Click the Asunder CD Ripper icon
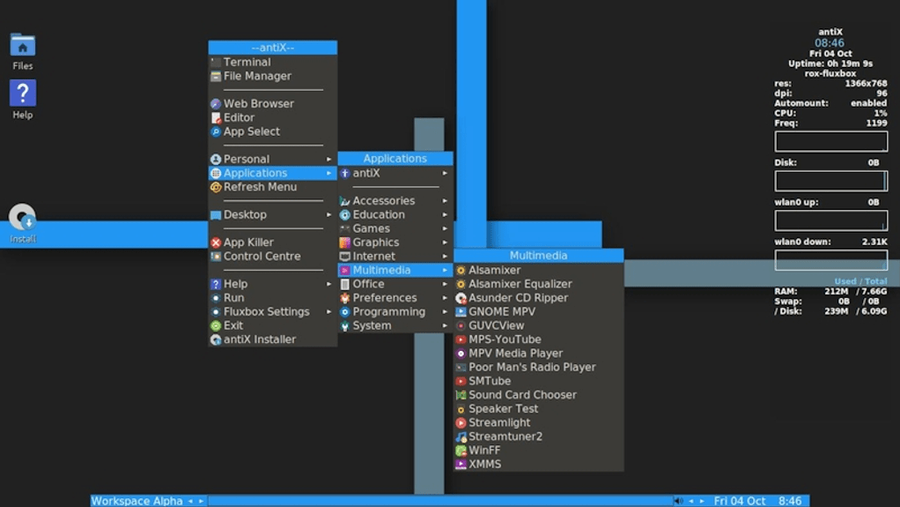Image resolution: width=900 pixels, height=507 pixels. point(461,298)
